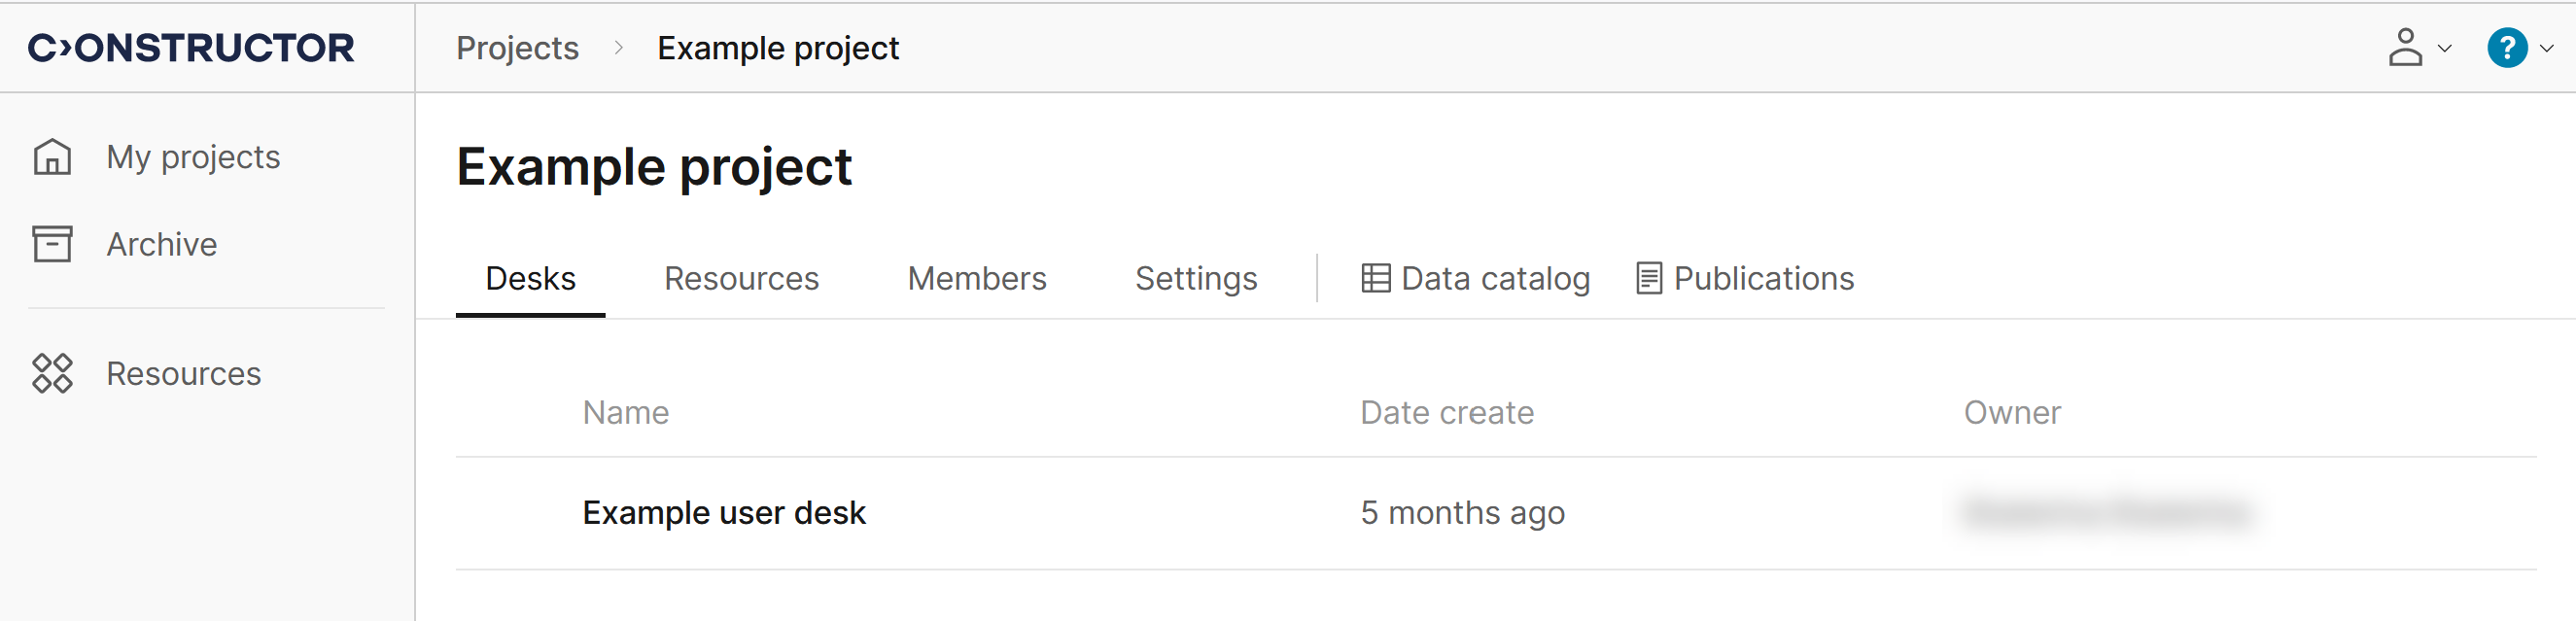The width and height of the screenshot is (2576, 622).
Task: Switch to the Members tab
Action: click(x=976, y=278)
